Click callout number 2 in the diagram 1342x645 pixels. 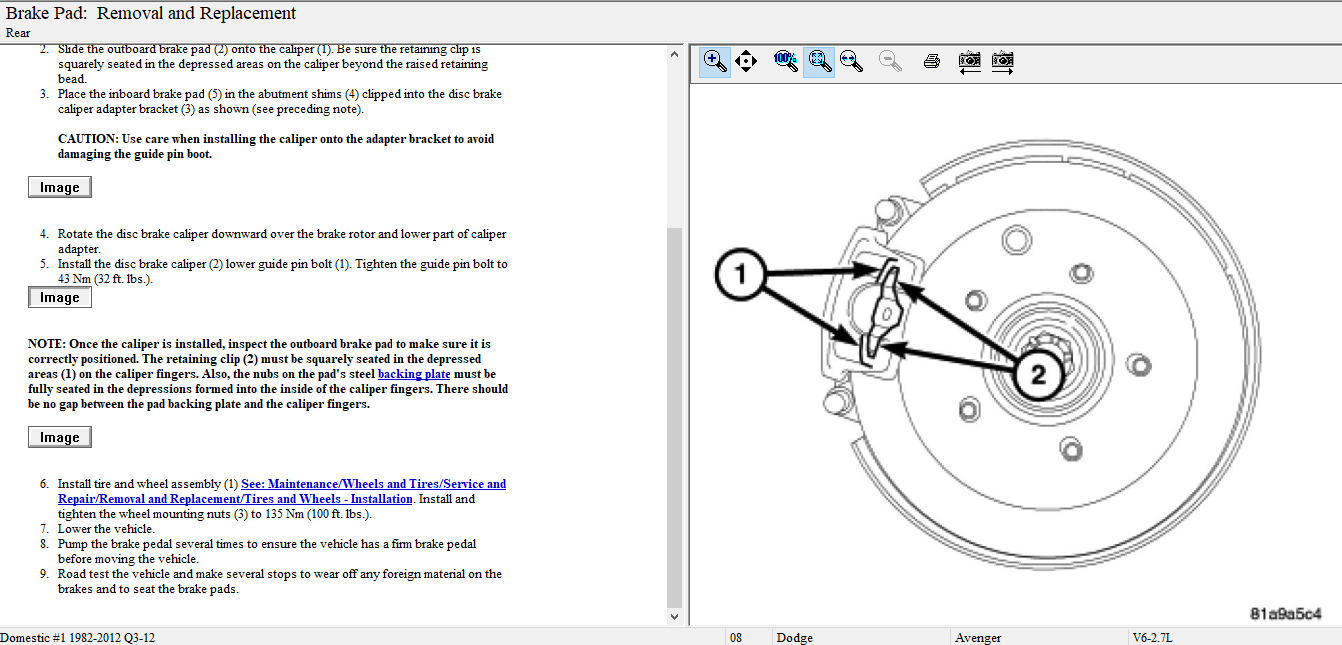point(1039,375)
